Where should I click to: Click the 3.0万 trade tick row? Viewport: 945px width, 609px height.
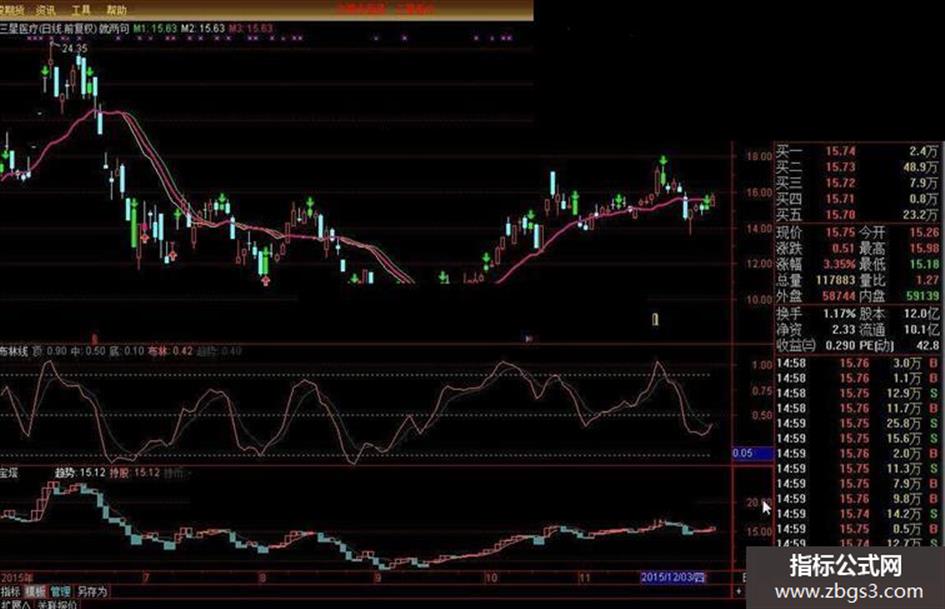pos(857,363)
